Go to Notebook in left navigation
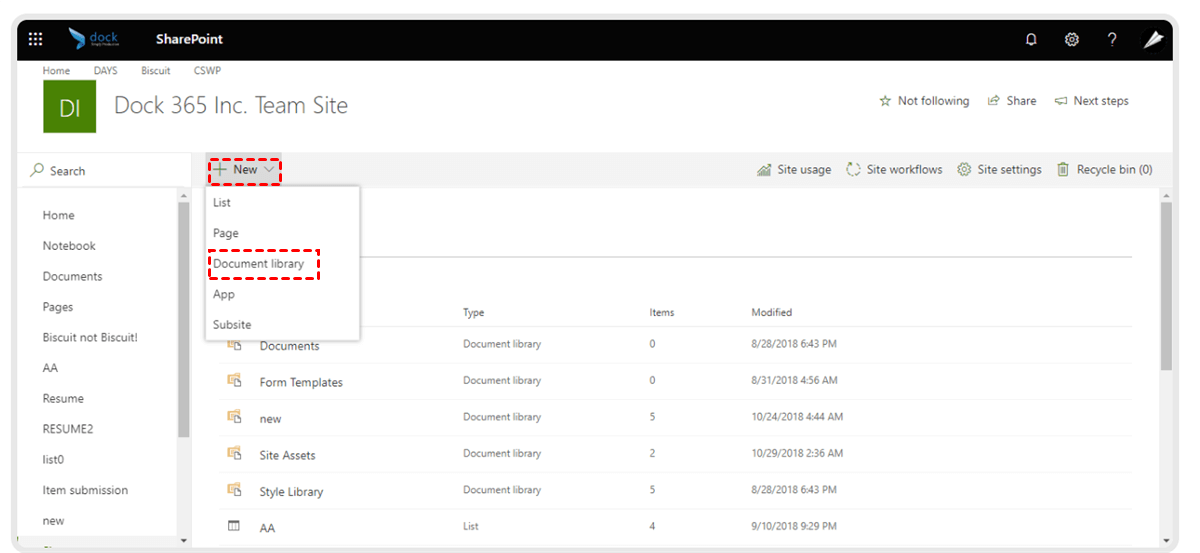The image size is (1200, 553). [x=69, y=246]
